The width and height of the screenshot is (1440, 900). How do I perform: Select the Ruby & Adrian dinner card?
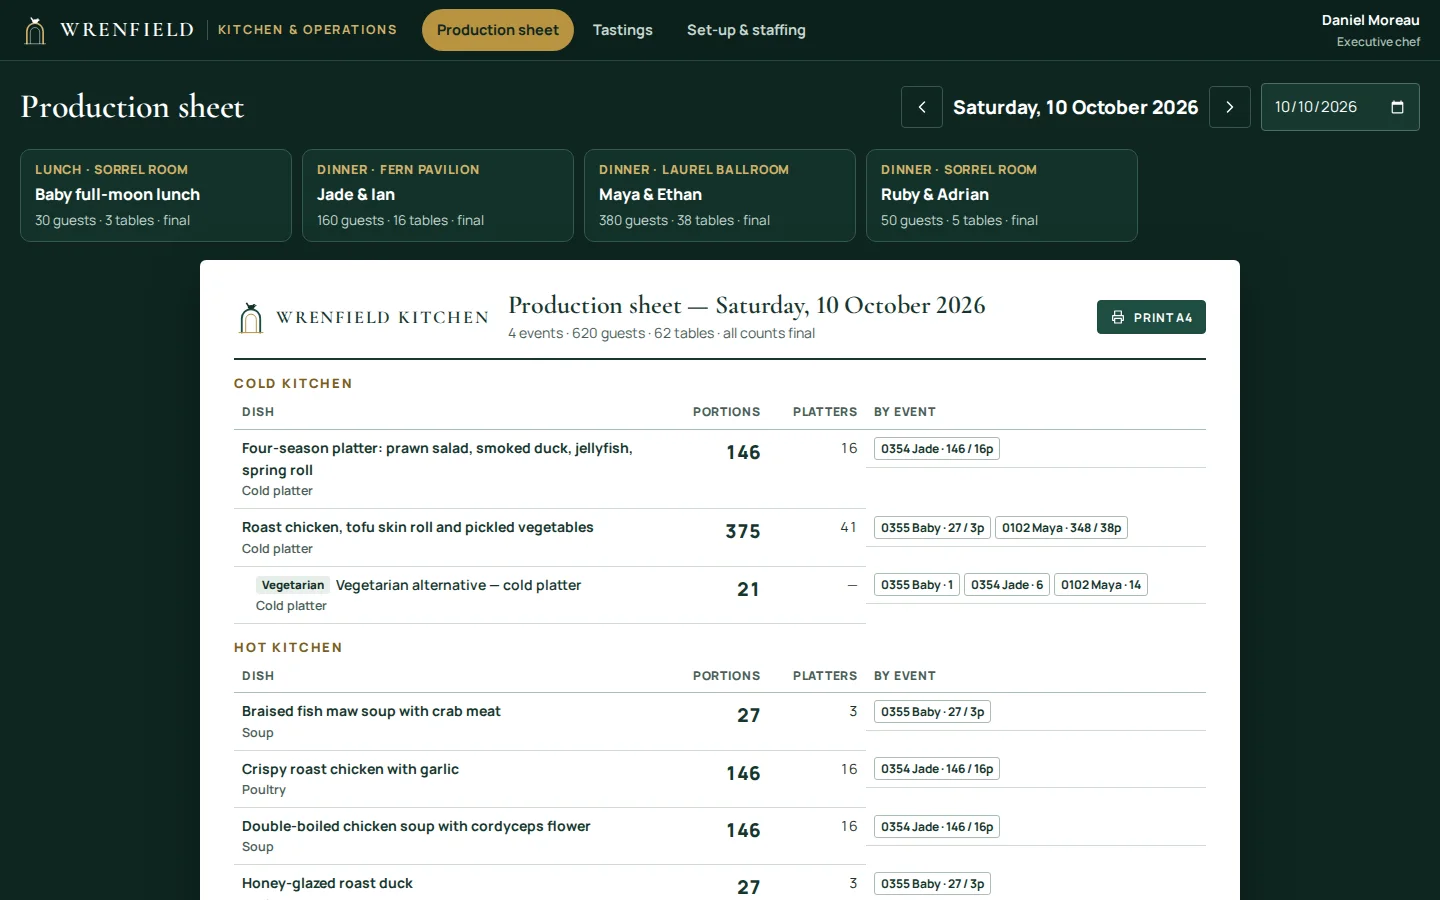click(x=1002, y=195)
